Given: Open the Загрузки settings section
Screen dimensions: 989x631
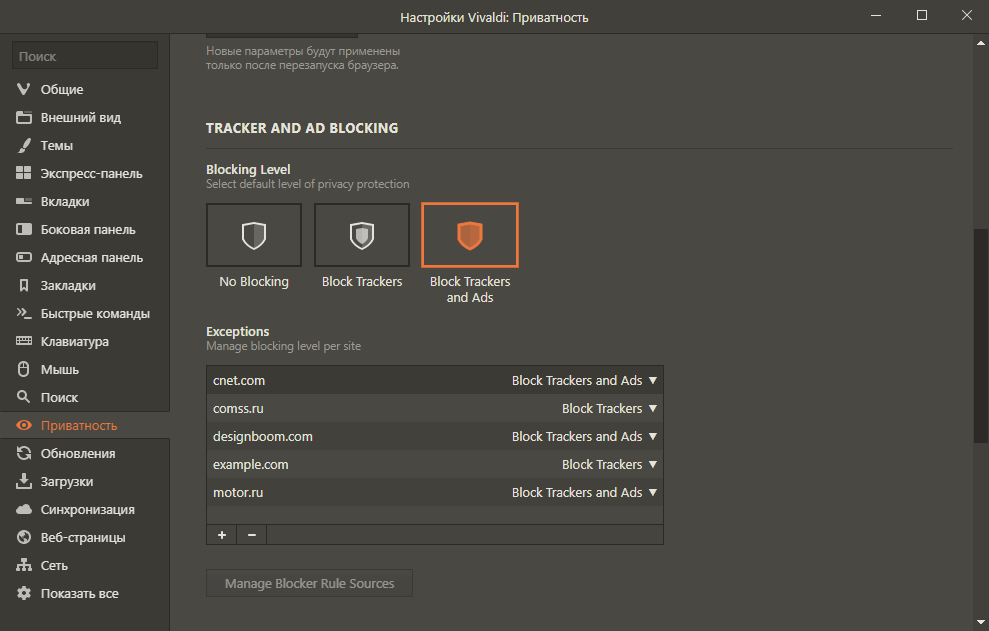Looking at the screenshot, I should (67, 482).
